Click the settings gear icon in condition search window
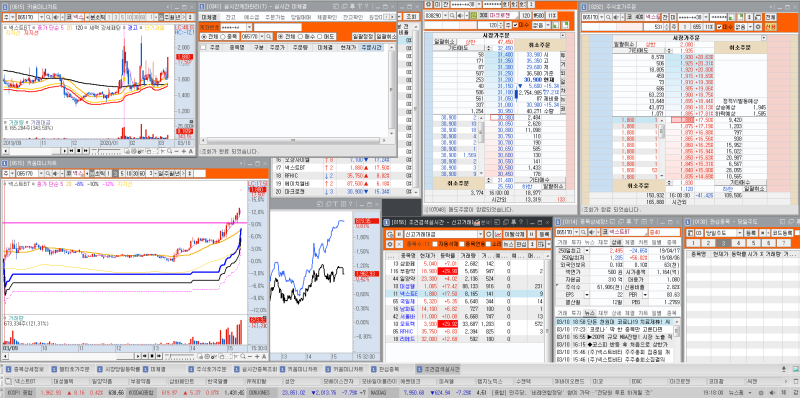Screen dimensions: 800x398 click(x=389, y=244)
